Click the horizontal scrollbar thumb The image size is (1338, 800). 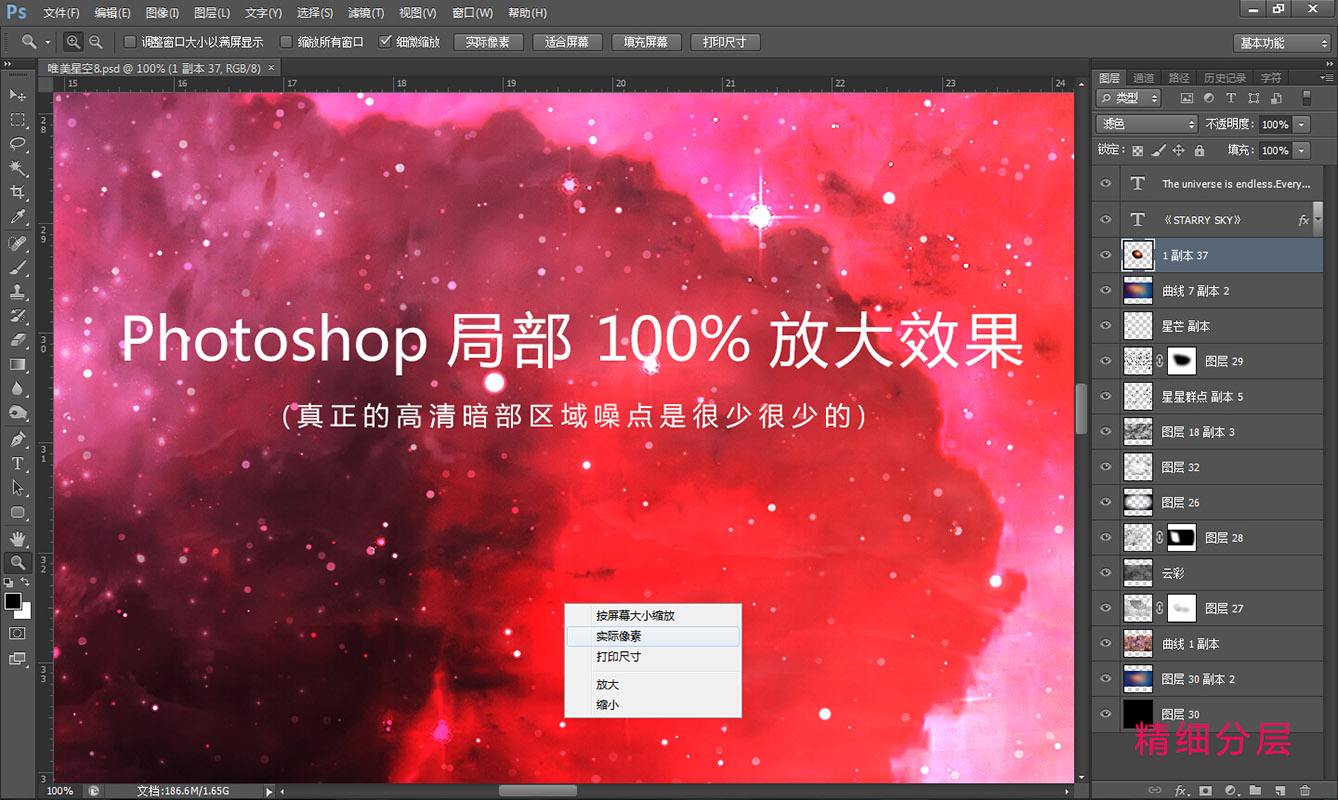tap(538, 791)
